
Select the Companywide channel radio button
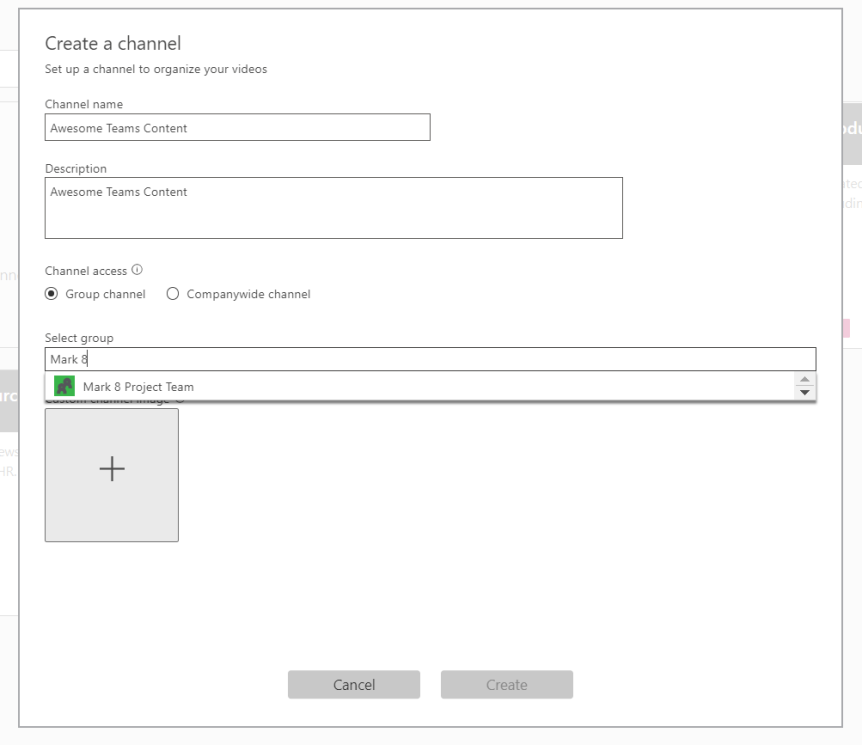click(x=173, y=294)
